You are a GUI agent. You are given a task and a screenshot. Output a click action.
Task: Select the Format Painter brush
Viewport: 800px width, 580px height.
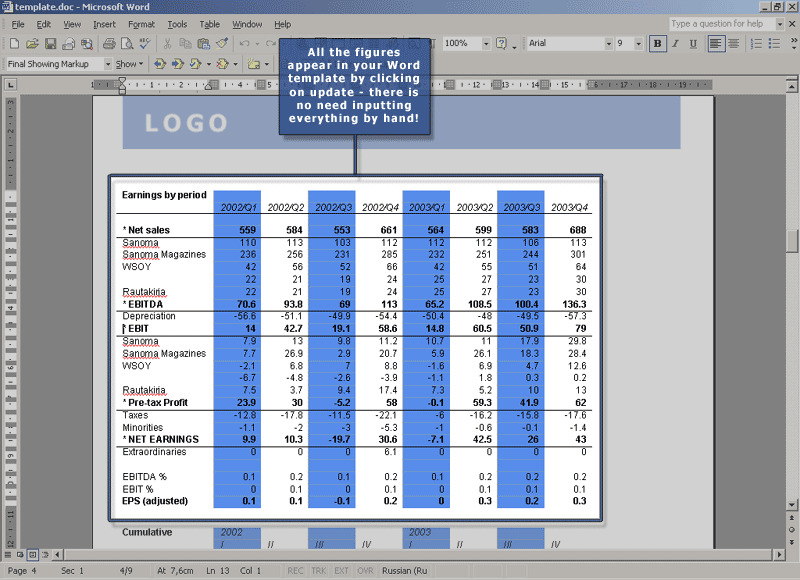coord(221,44)
